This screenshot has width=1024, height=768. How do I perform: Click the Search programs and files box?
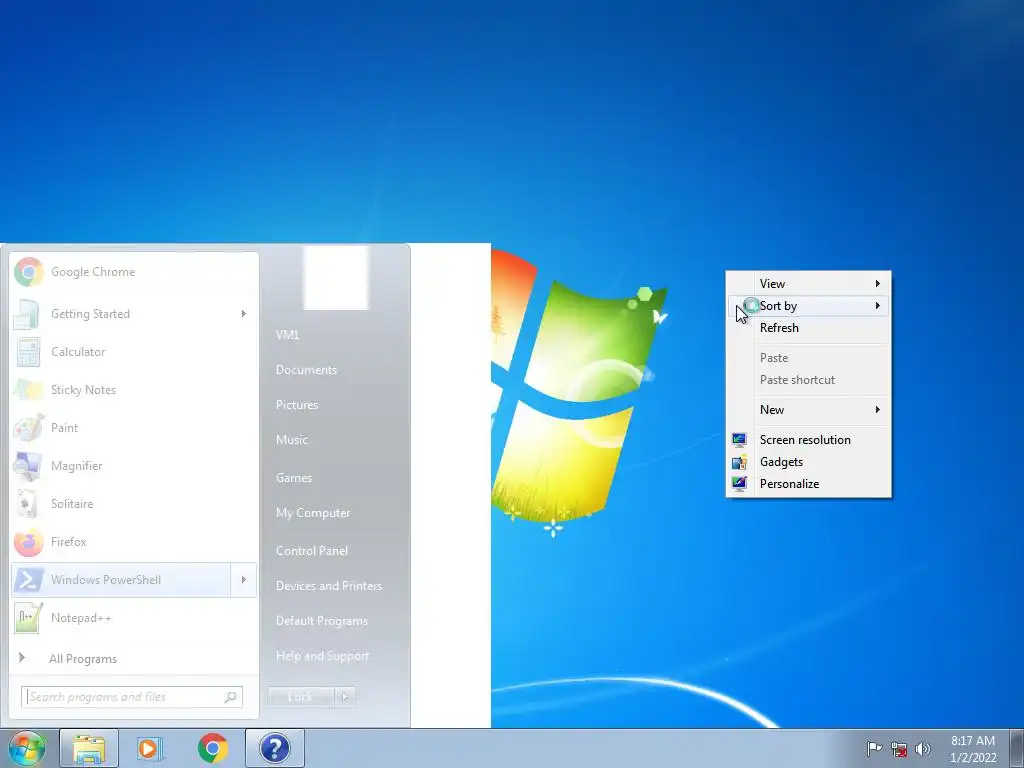point(132,697)
